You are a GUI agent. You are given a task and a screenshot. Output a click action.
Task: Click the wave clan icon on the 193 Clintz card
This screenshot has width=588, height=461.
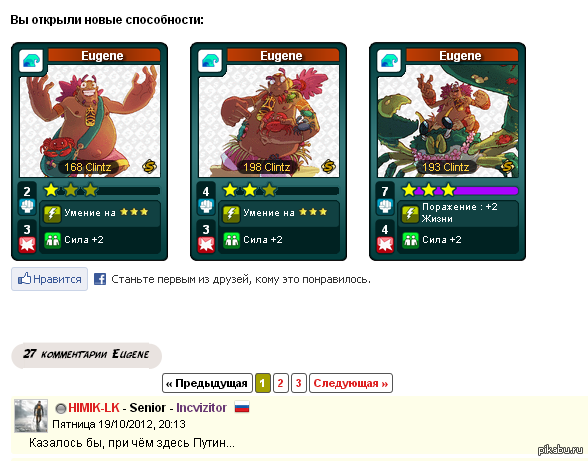[x=389, y=61]
